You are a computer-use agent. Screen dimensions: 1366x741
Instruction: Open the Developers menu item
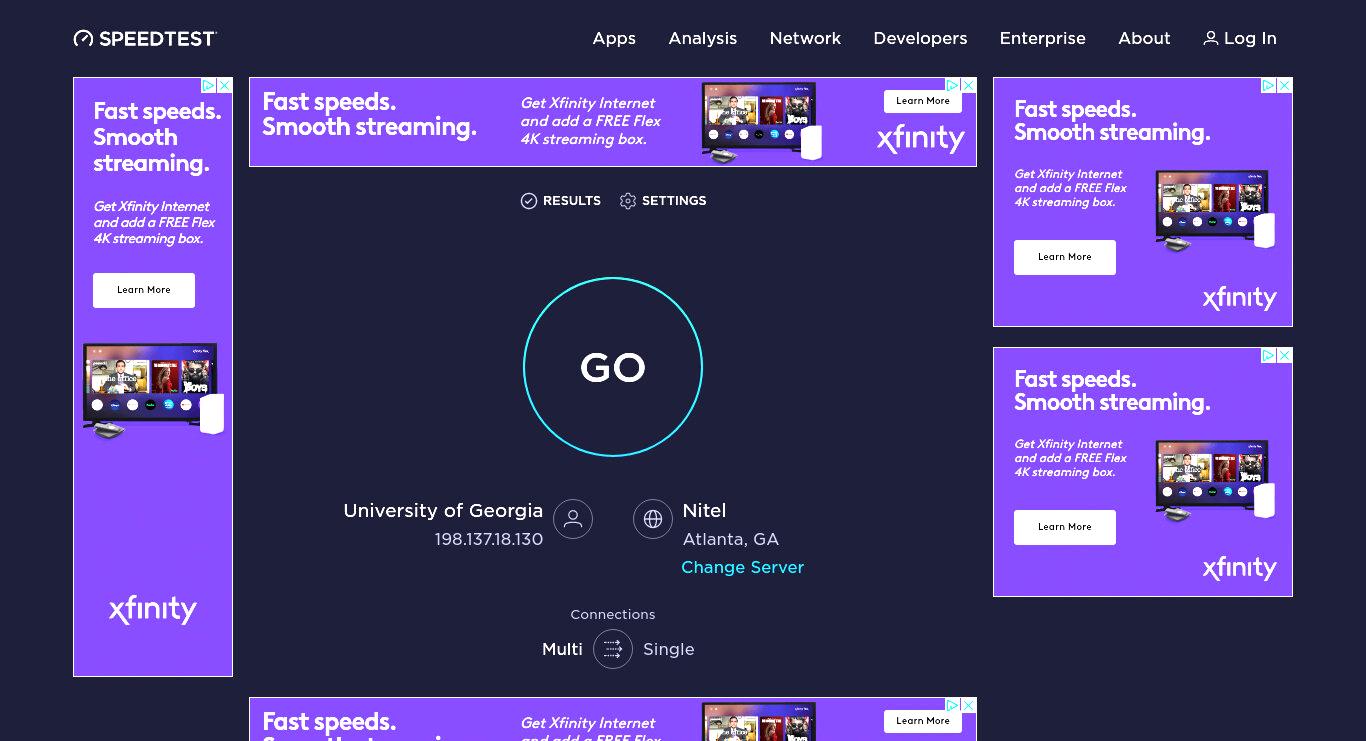(920, 38)
